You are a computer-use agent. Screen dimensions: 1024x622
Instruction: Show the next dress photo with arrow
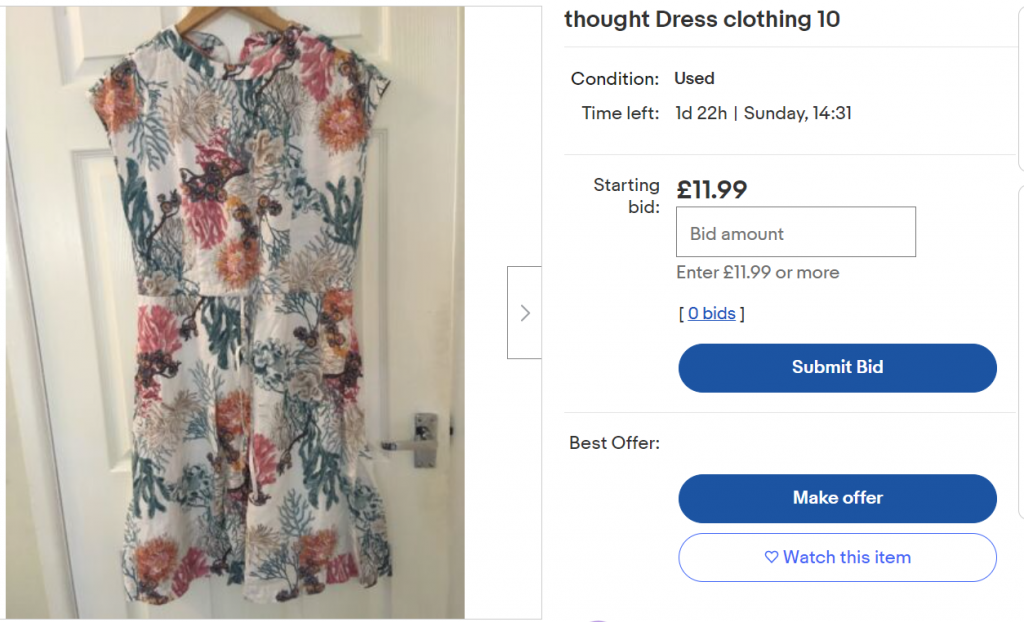pyautogui.click(x=524, y=313)
